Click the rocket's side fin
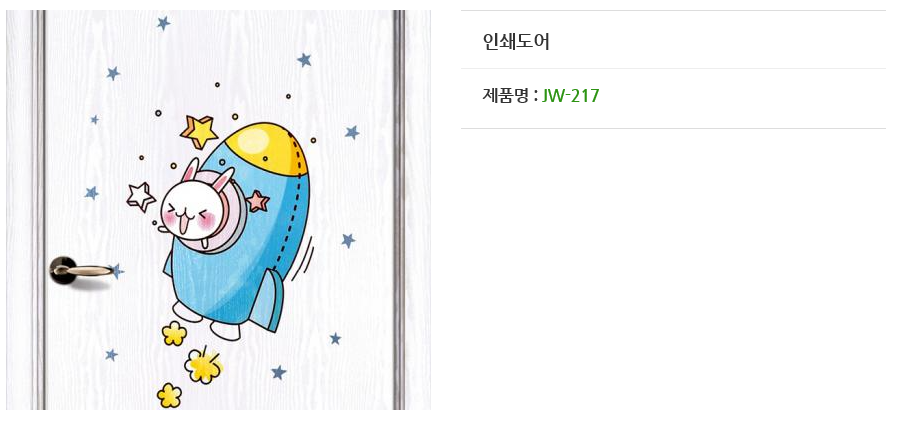 tap(270, 300)
